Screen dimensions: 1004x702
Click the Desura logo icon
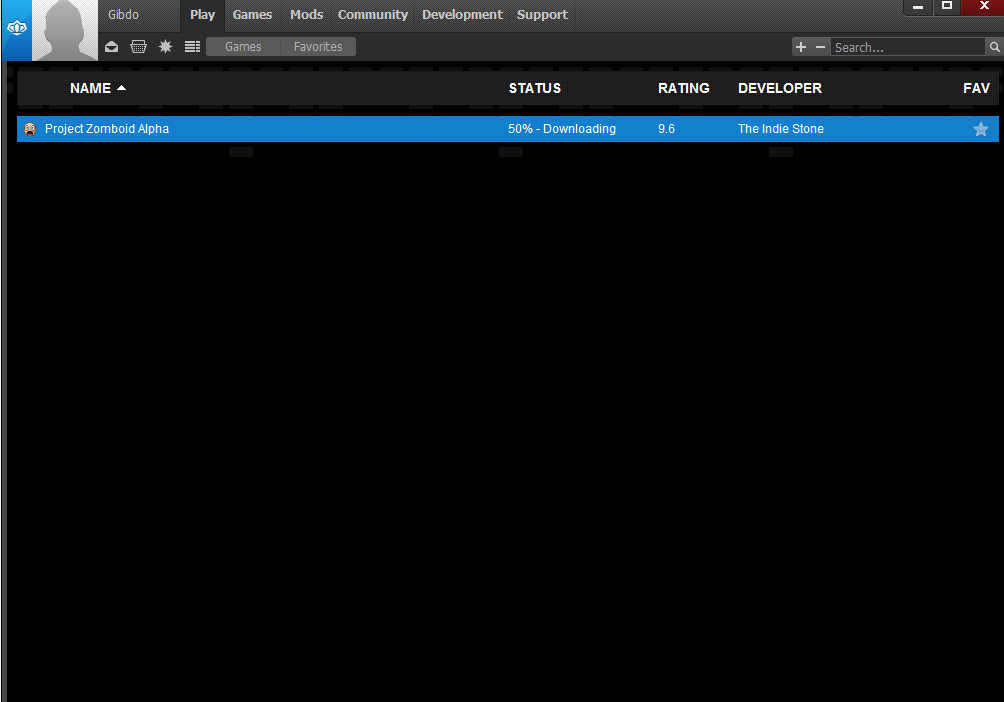pyautogui.click(x=17, y=29)
